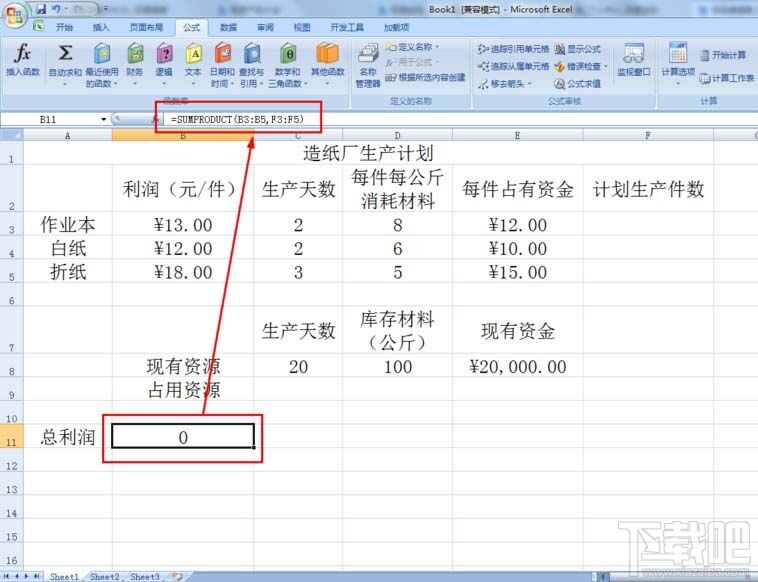The width and height of the screenshot is (758, 582).
Task: Switch to the 数据 (Data) tab
Action: (x=228, y=27)
